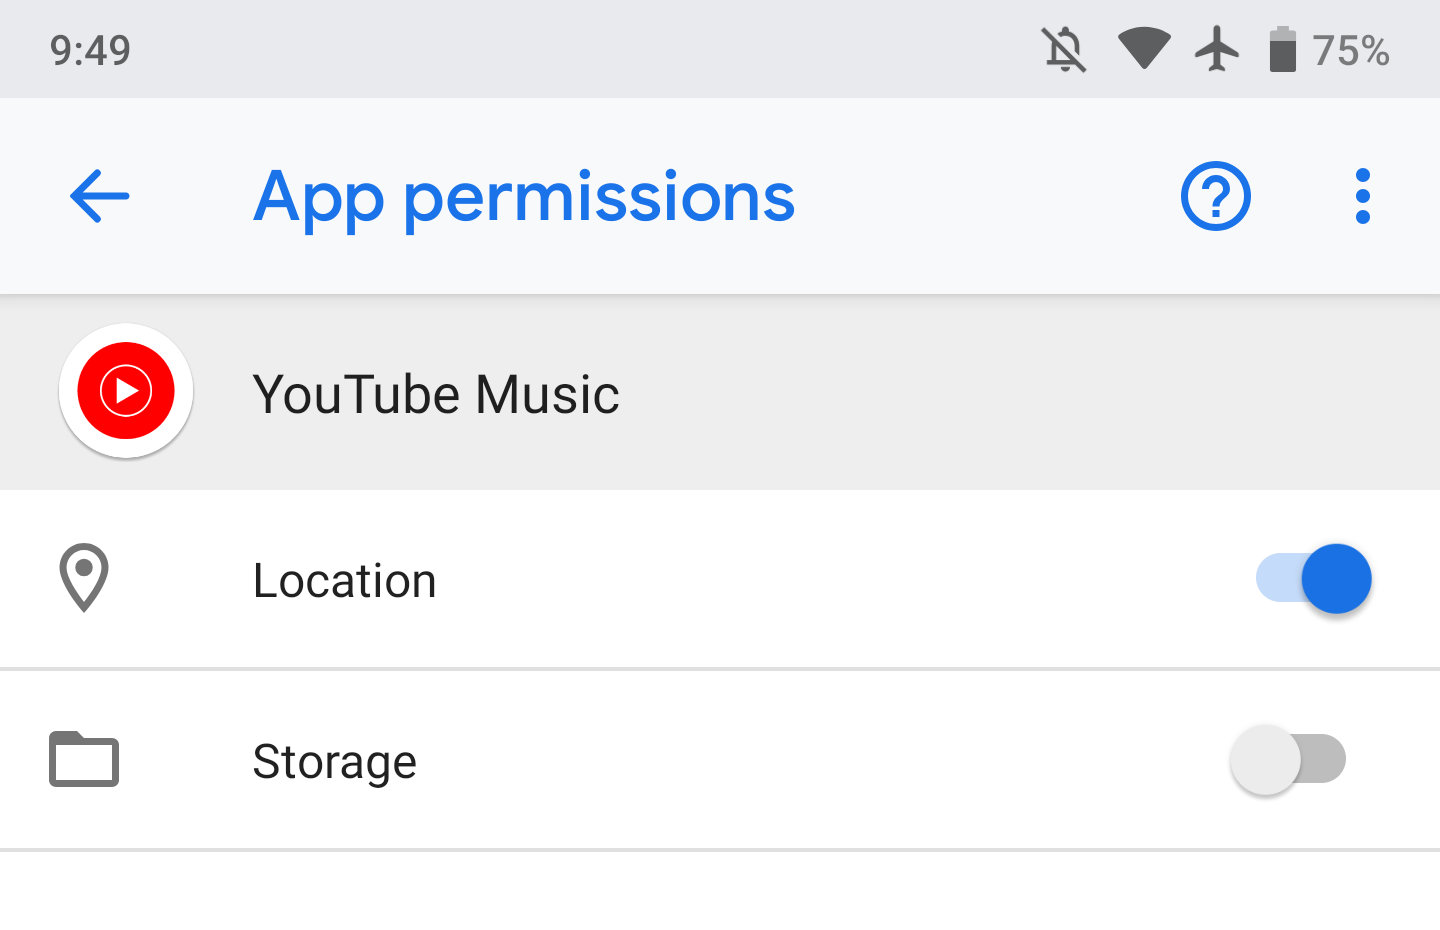Select the YouTube Music app name
Image resolution: width=1440 pixels, height=930 pixels.
click(436, 394)
